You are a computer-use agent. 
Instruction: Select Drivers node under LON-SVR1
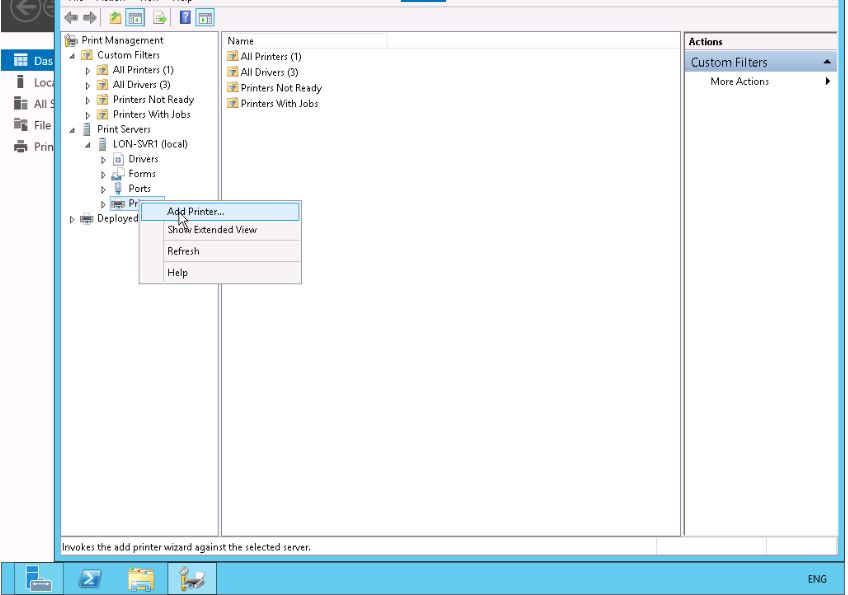click(143, 158)
